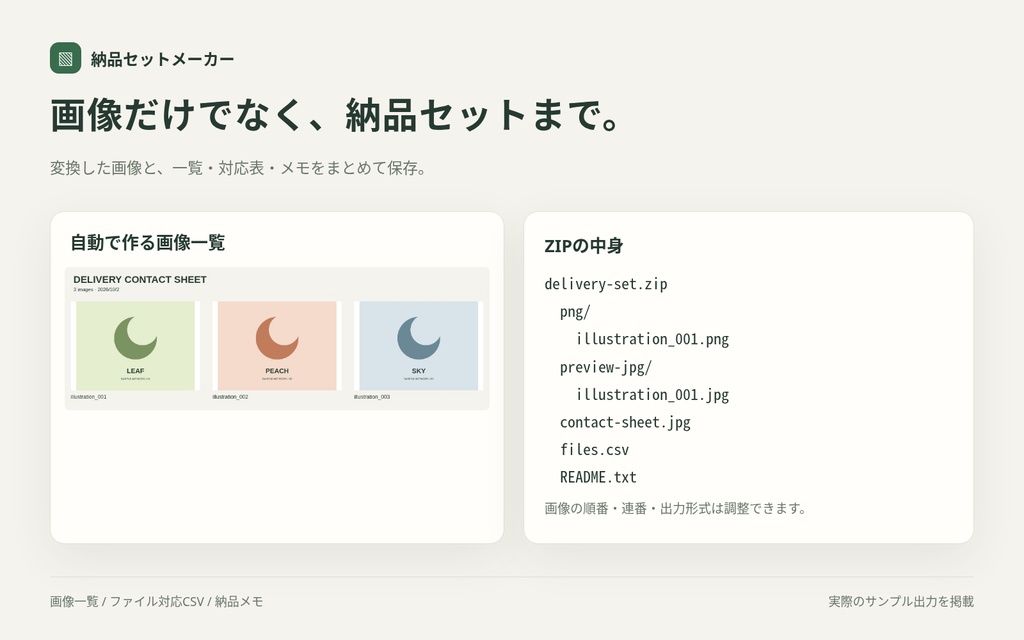Open the blue SKY thumbnail
This screenshot has height=640, width=1024.
point(419,345)
